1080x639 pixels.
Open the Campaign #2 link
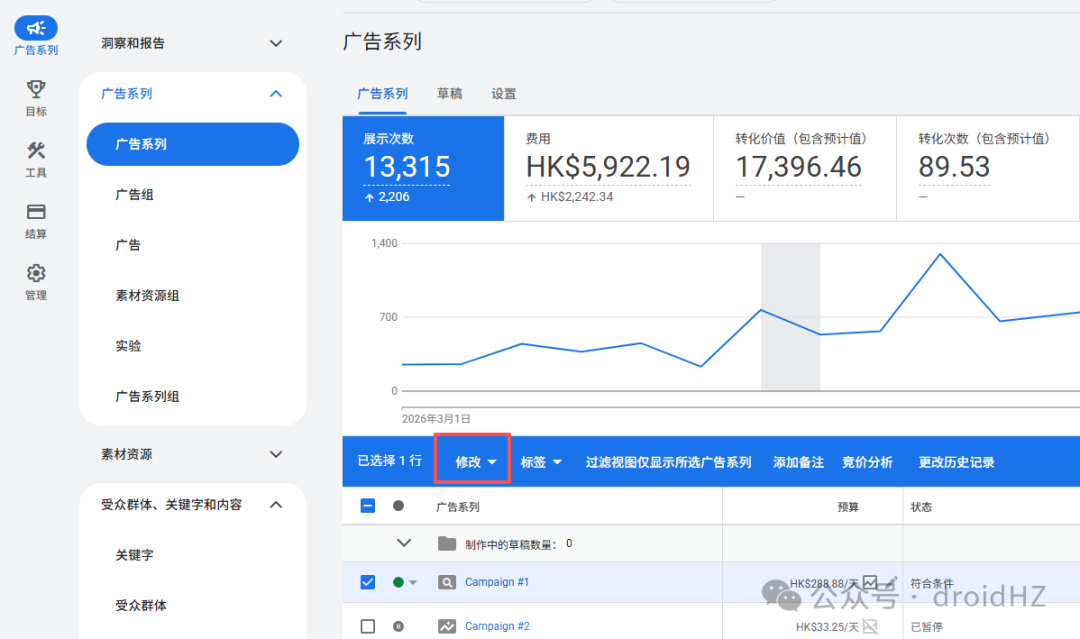click(497, 627)
